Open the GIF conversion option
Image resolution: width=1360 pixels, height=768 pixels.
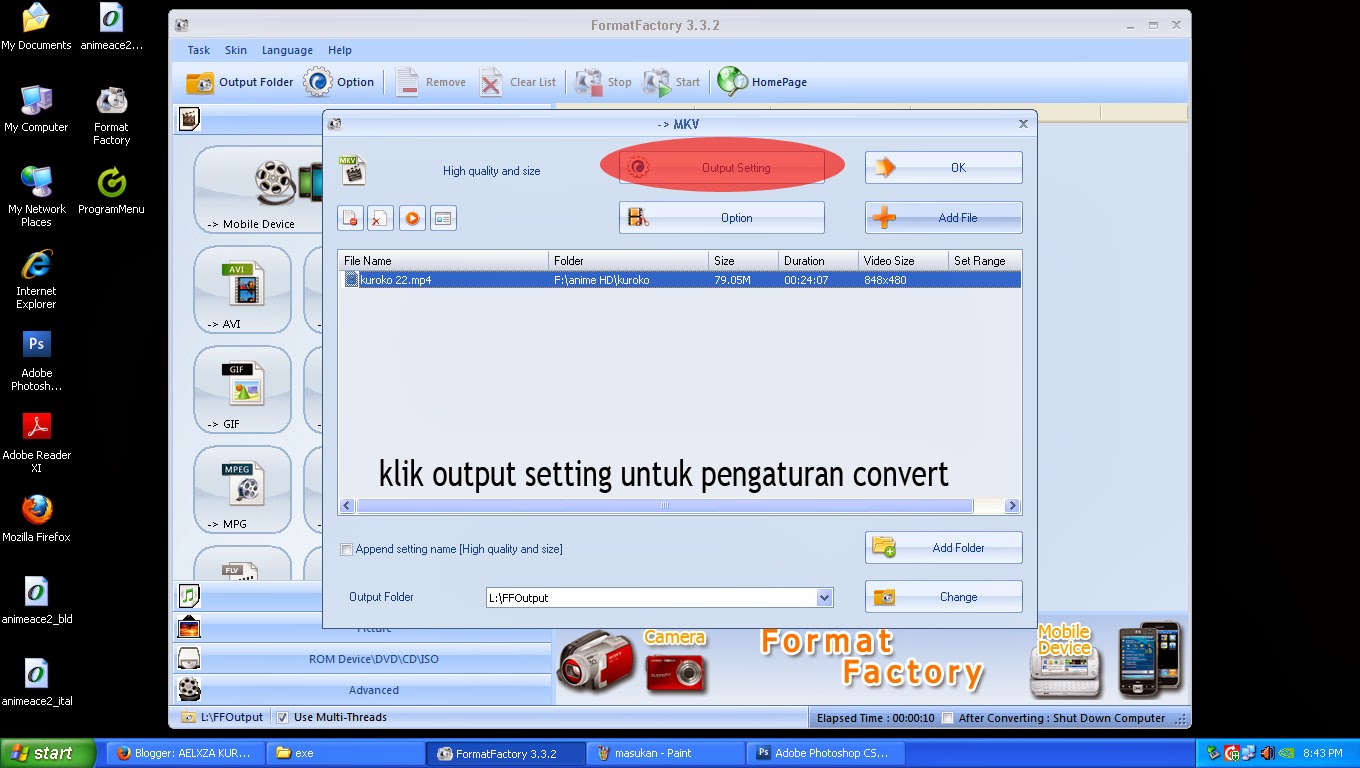tap(242, 390)
